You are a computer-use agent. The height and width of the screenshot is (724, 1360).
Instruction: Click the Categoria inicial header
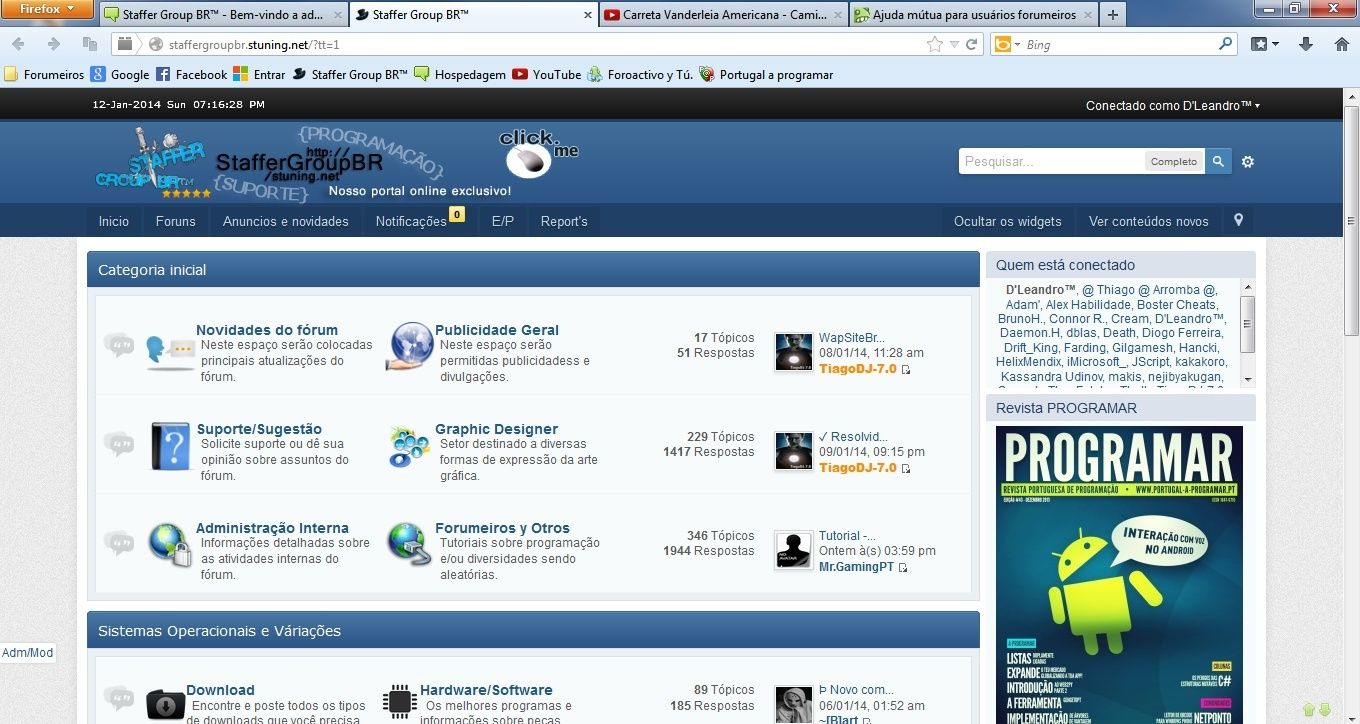click(533, 269)
